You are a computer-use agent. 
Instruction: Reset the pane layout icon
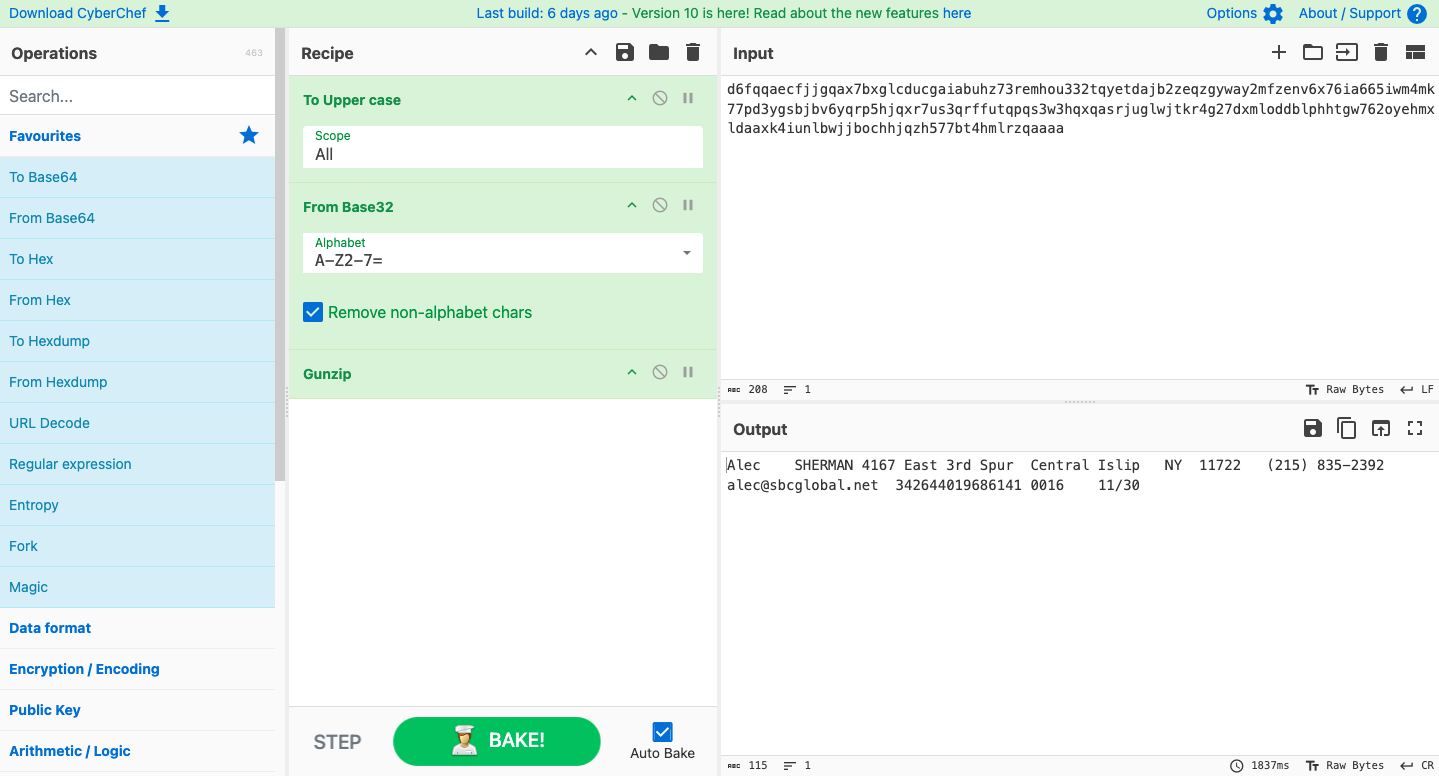[x=1414, y=53]
